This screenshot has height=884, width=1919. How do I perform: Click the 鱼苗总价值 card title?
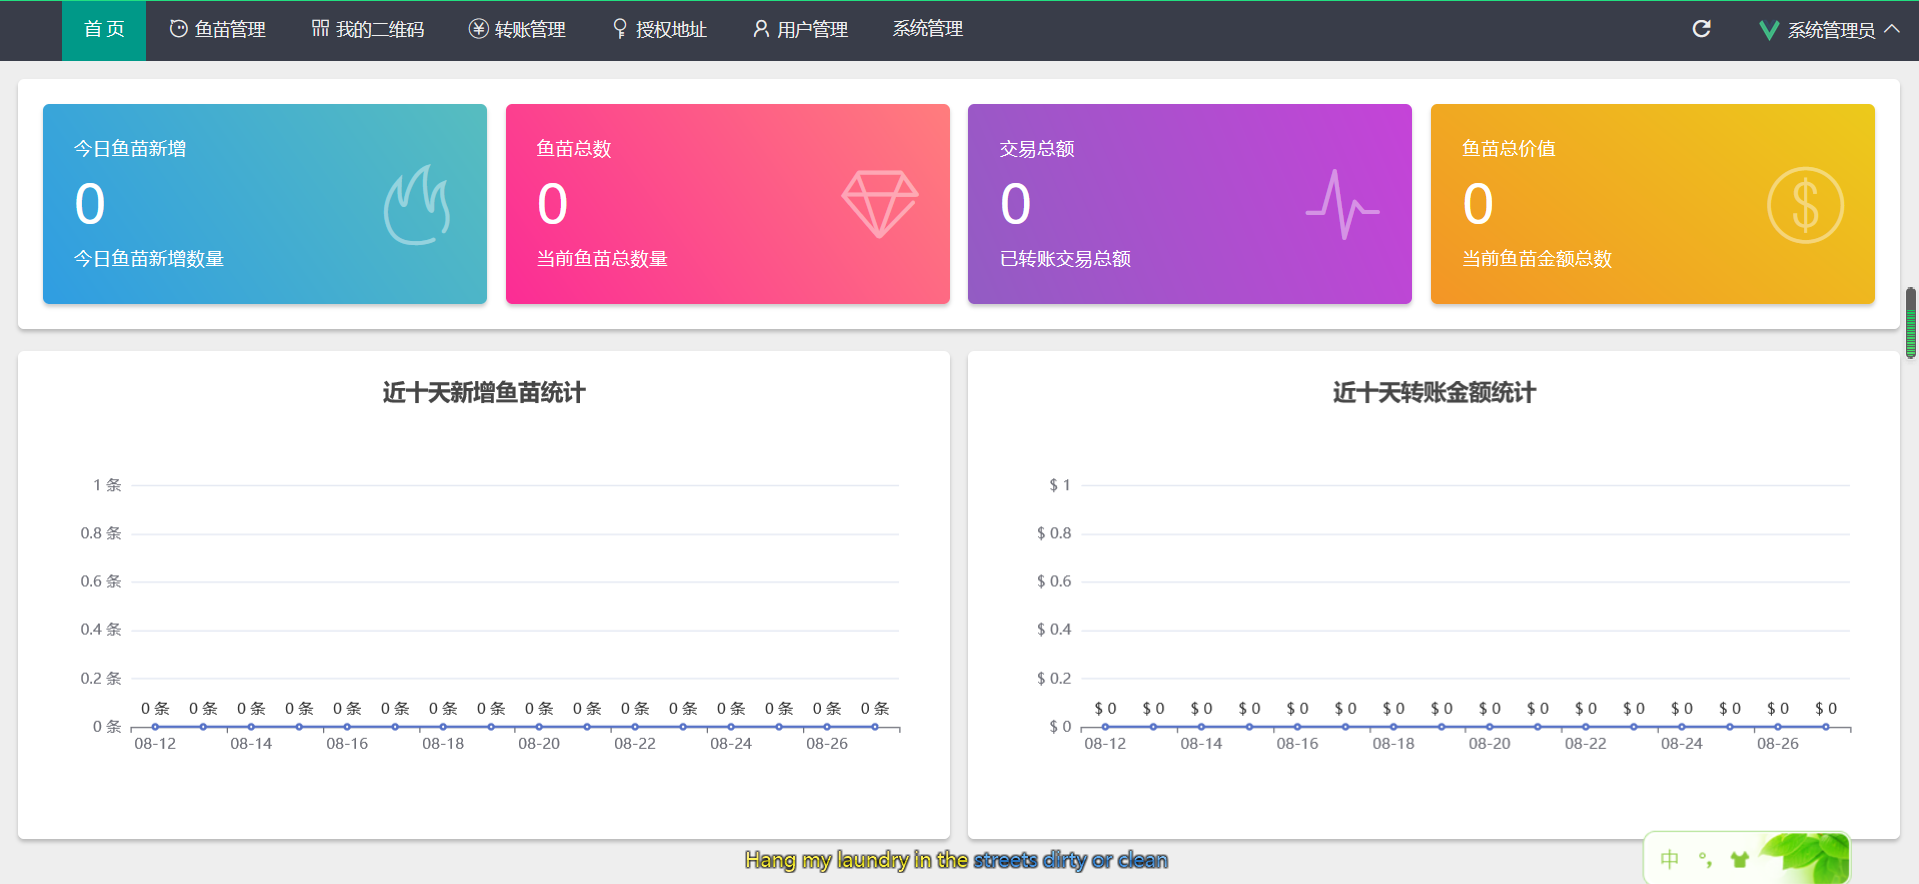pyautogui.click(x=1509, y=149)
